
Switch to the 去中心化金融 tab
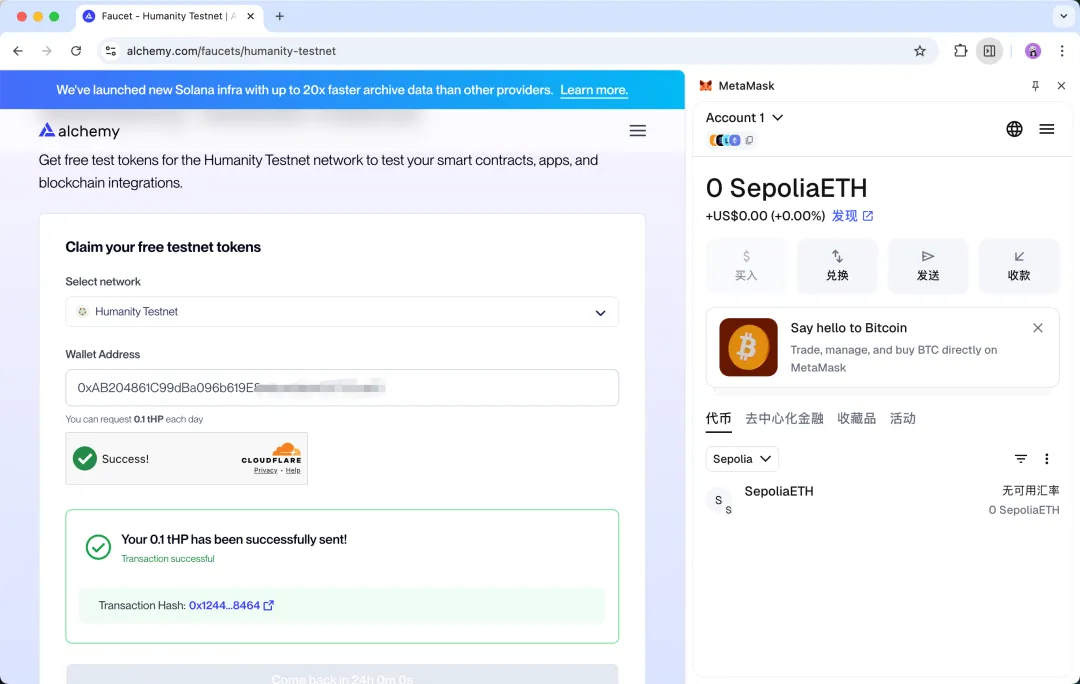pos(784,419)
